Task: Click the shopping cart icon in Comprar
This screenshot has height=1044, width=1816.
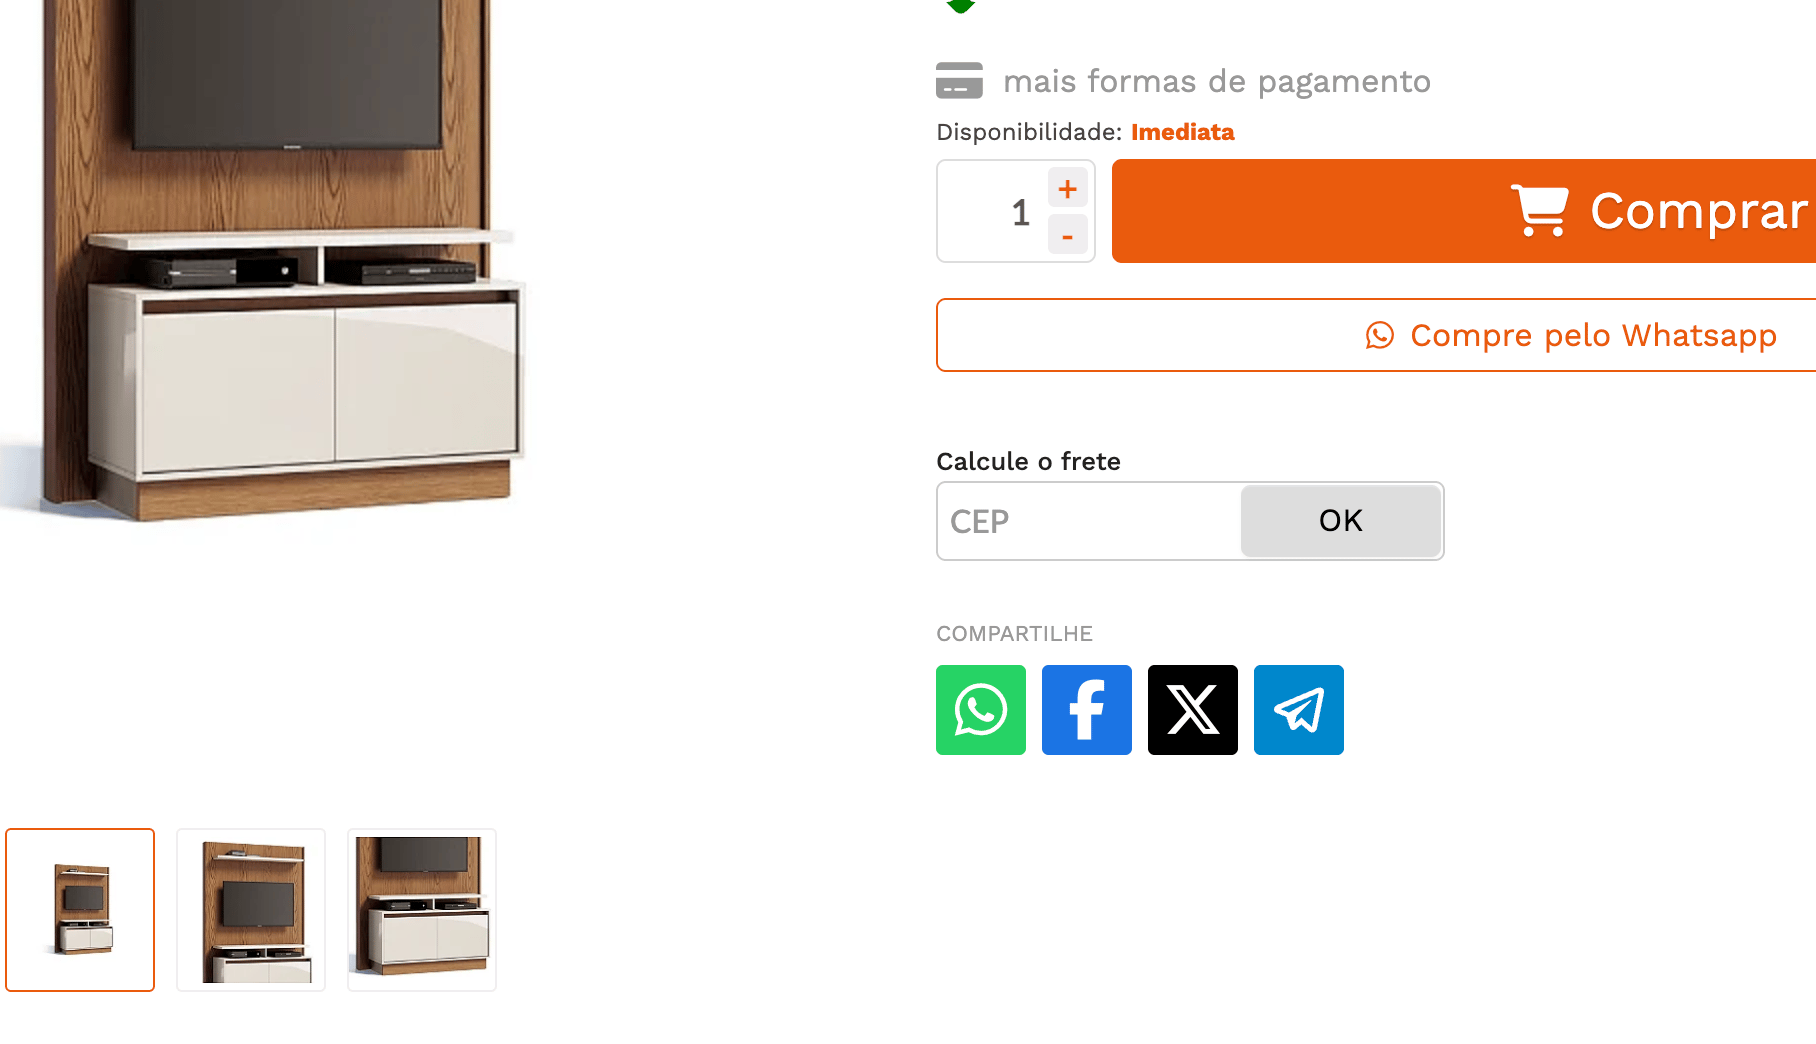Action: [1539, 211]
